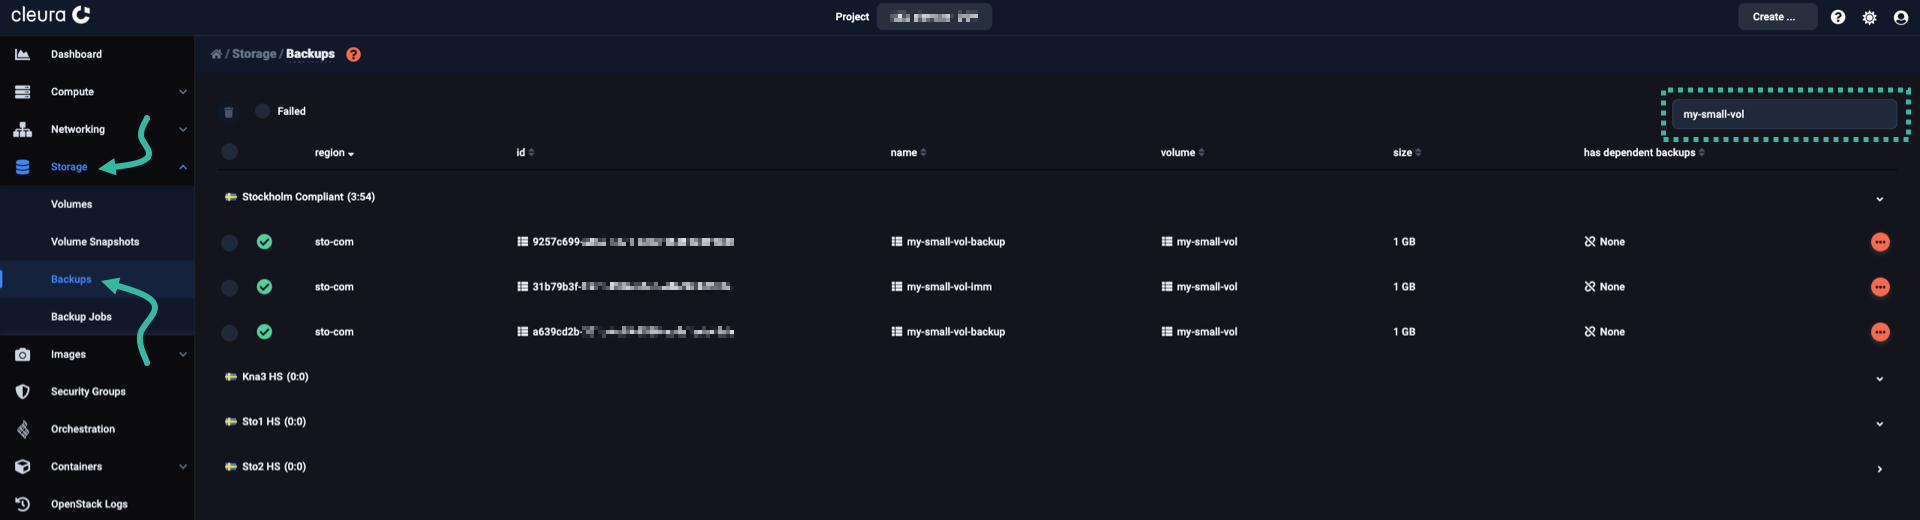Viewport: 1920px width, 520px height.
Task: Click green status check for backup 31b79b3f
Action: [x=264, y=287]
